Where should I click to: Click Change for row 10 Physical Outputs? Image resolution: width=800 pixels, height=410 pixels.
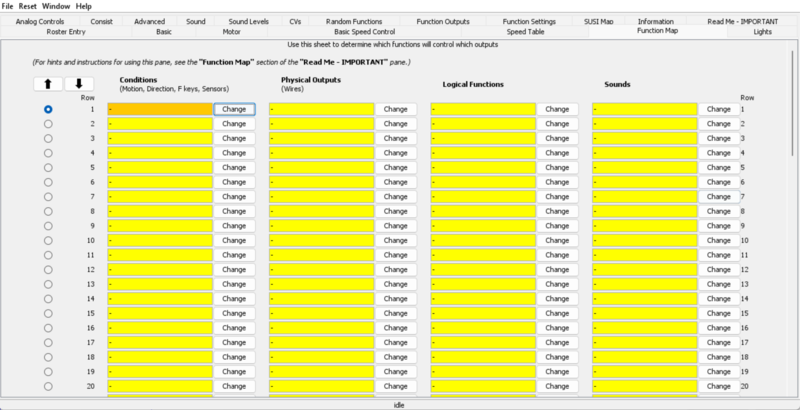[x=395, y=241]
